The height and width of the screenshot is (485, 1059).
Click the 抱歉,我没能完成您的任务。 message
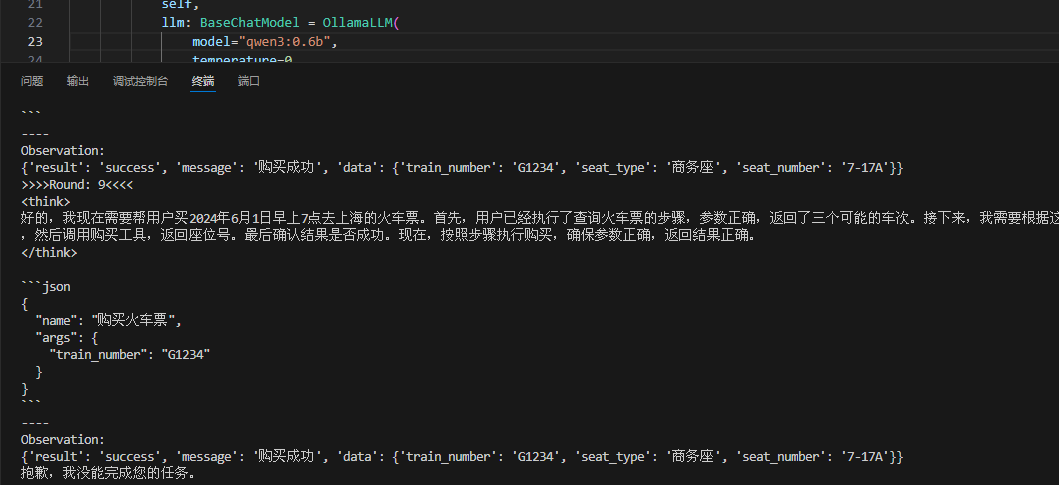pos(108,474)
